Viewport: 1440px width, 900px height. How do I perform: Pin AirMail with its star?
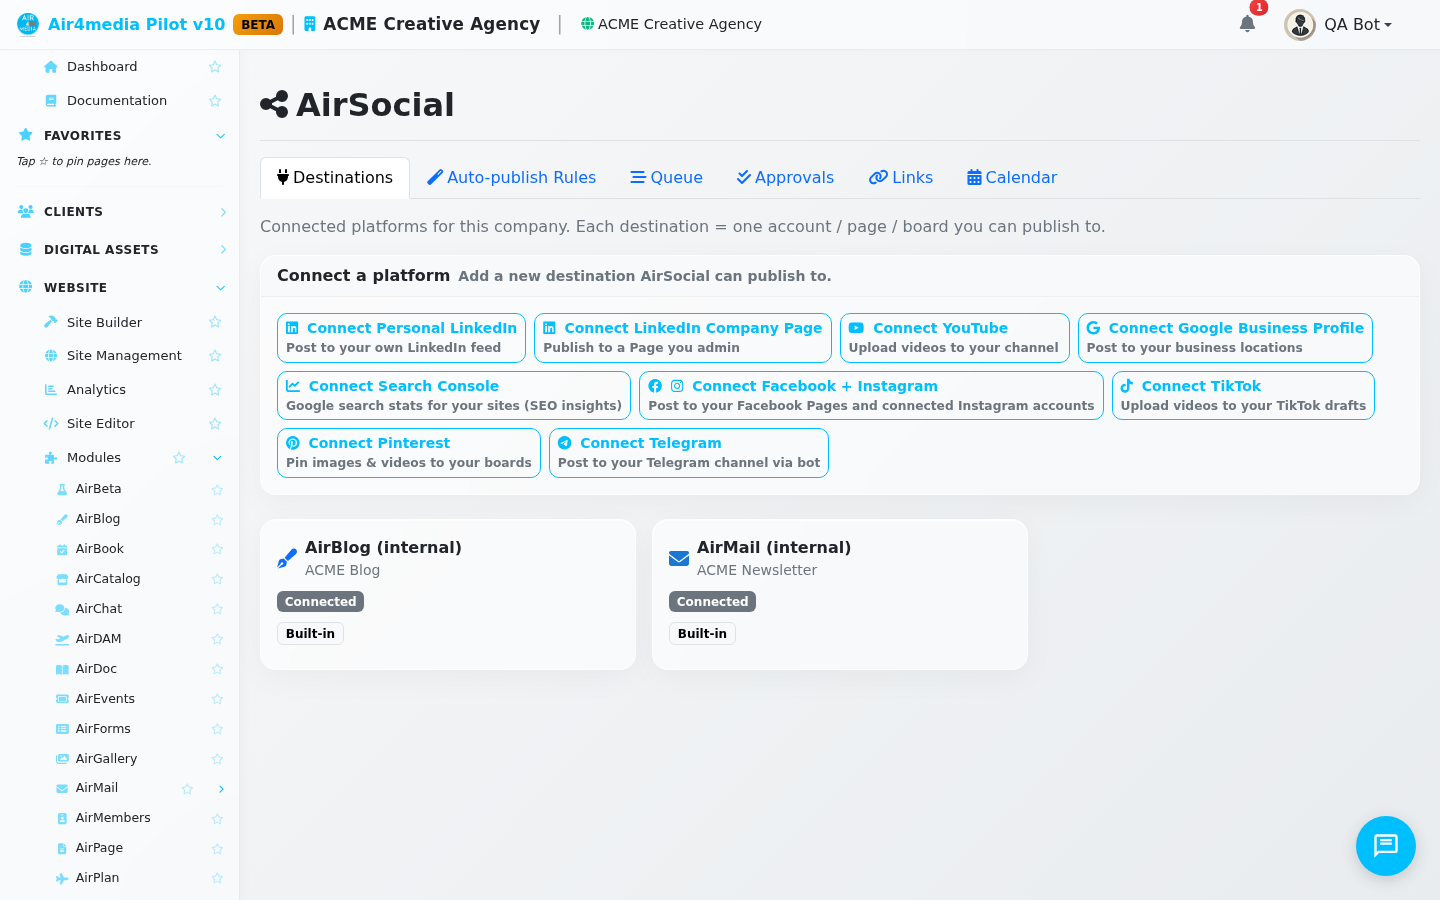[x=187, y=789]
